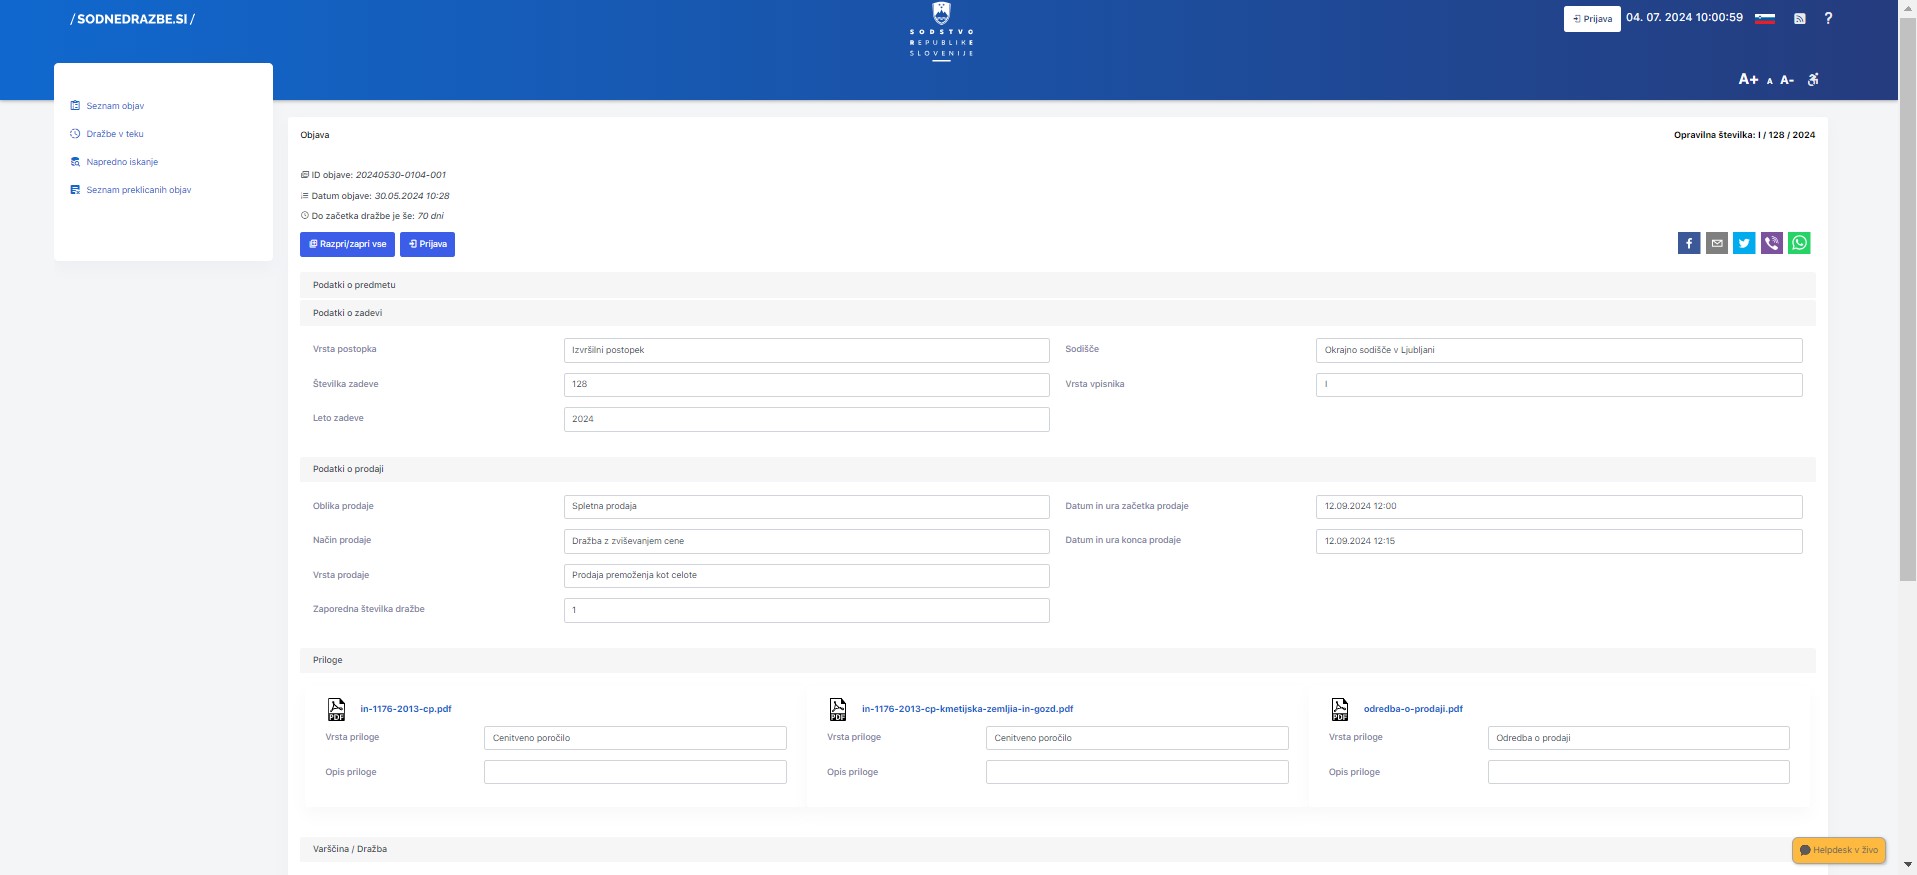Switch language using the Slovenian flag
The image size is (1917, 875).
(1765, 19)
